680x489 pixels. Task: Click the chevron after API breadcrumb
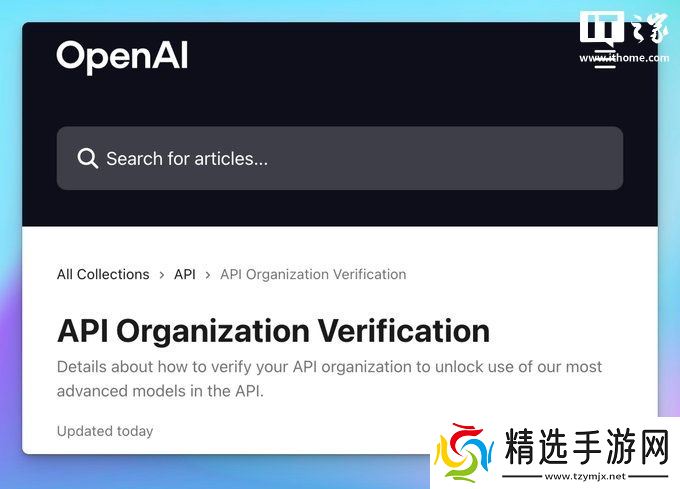(208, 275)
